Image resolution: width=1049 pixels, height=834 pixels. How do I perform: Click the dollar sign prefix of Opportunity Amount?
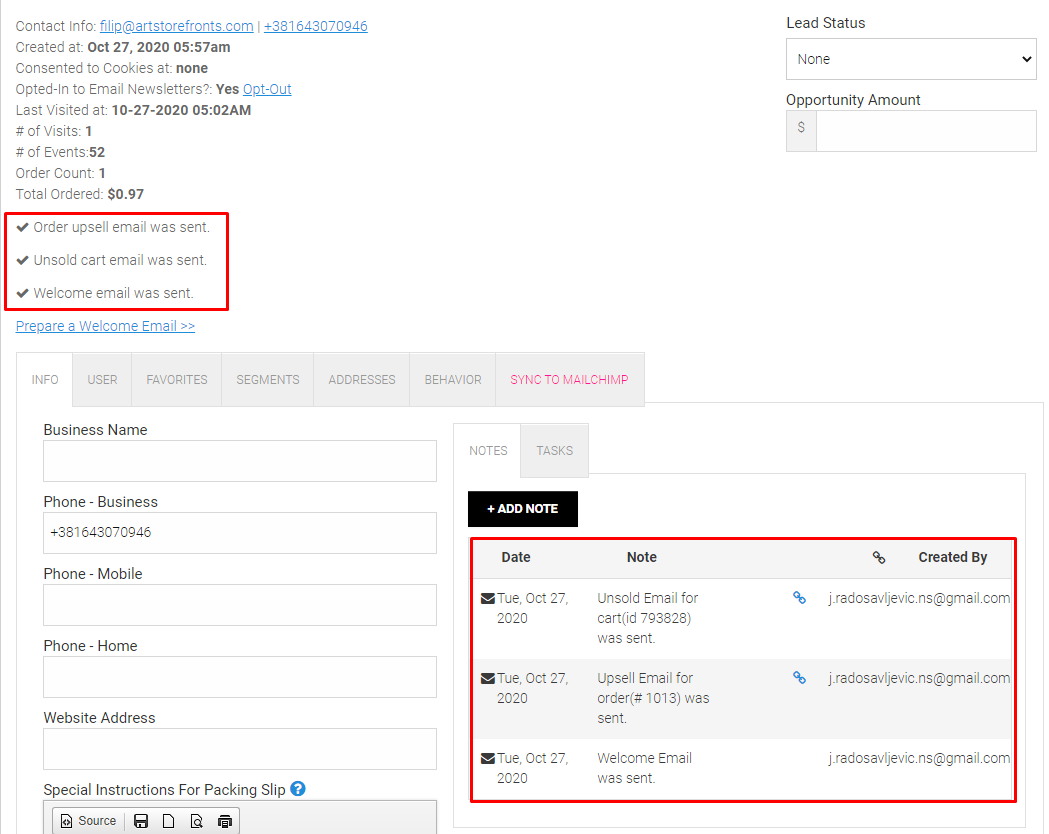click(x=801, y=131)
